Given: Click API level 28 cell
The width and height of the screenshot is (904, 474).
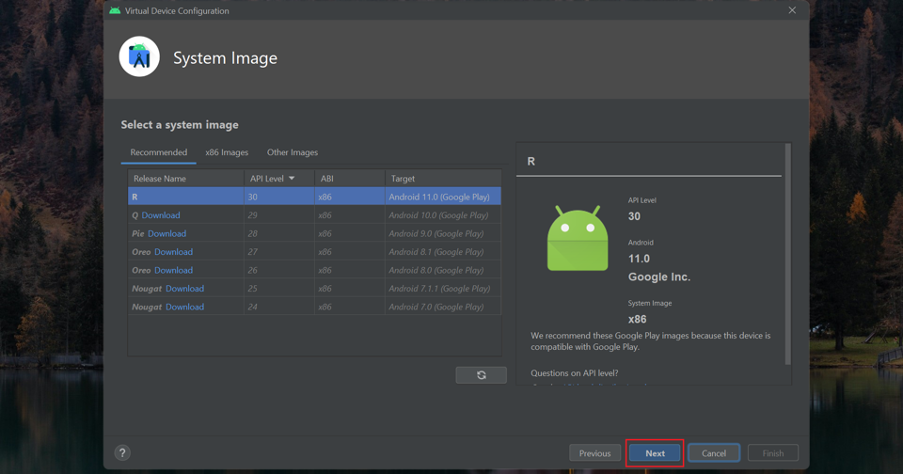Looking at the screenshot, I should pos(279,234).
